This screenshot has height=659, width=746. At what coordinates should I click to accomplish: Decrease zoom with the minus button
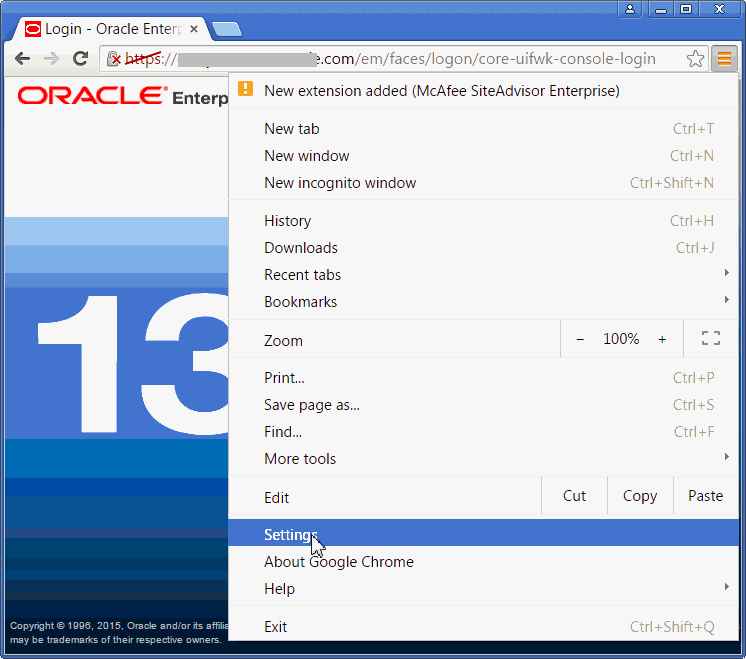[x=580, y=339]
